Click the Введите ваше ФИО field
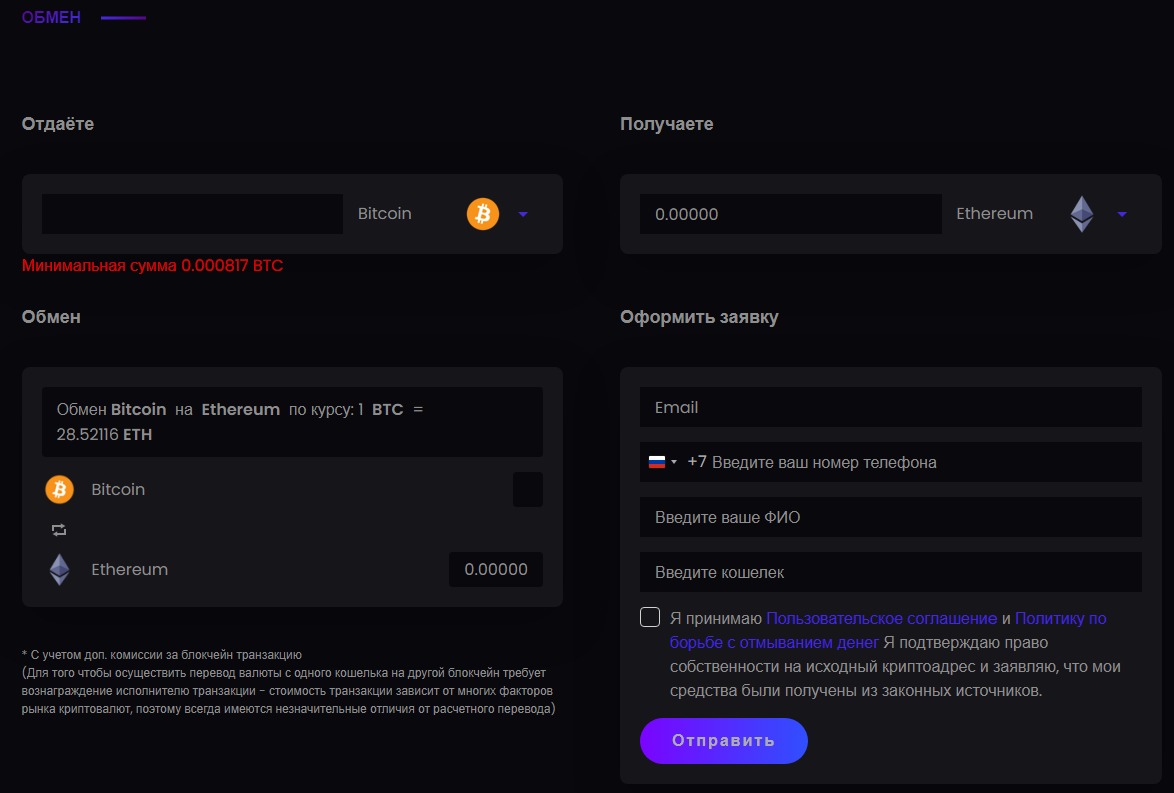Screen dimensions: 1174x793 [x=890, y=518]
